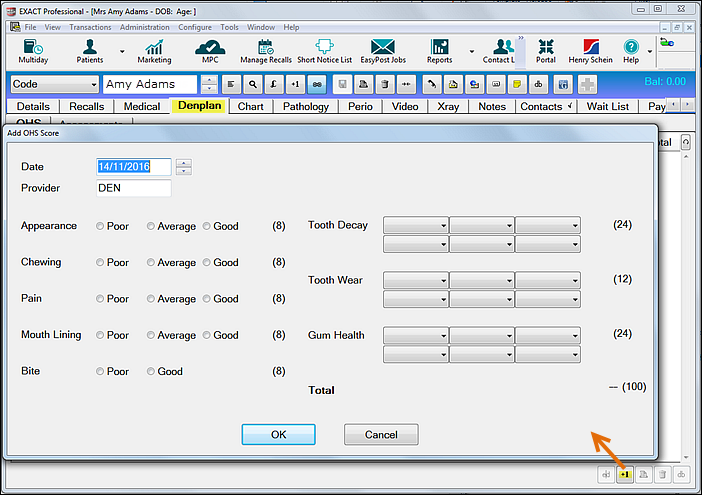Image resolution: width=702 pixels, height=495 pixels.
Task: Click the patient name field Amy Adams
Action: tap(150, 84)
